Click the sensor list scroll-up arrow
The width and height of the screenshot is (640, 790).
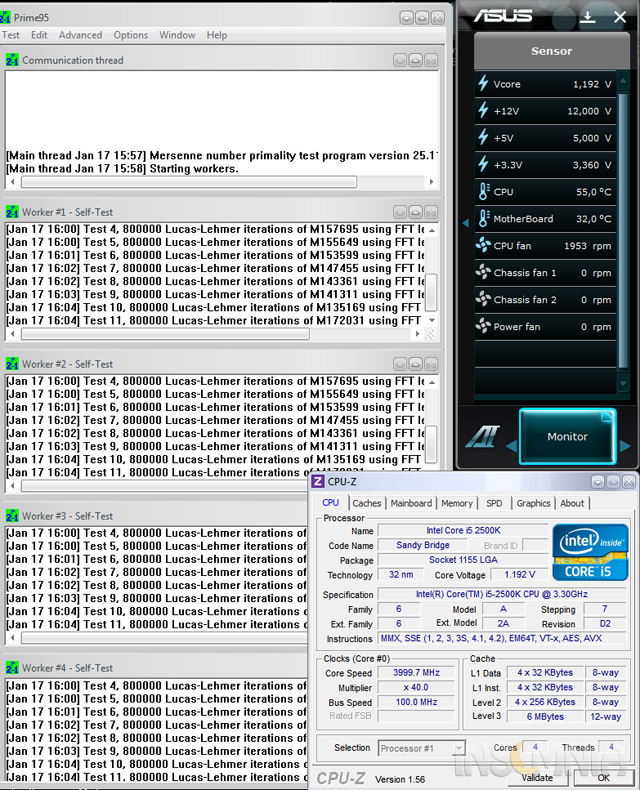pos(623,80)
